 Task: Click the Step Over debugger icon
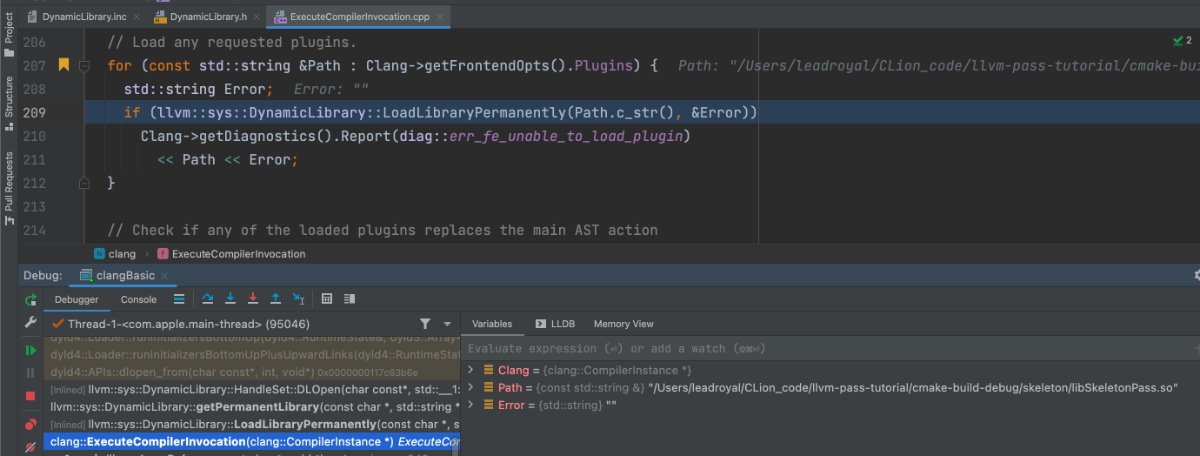point(208,299)
